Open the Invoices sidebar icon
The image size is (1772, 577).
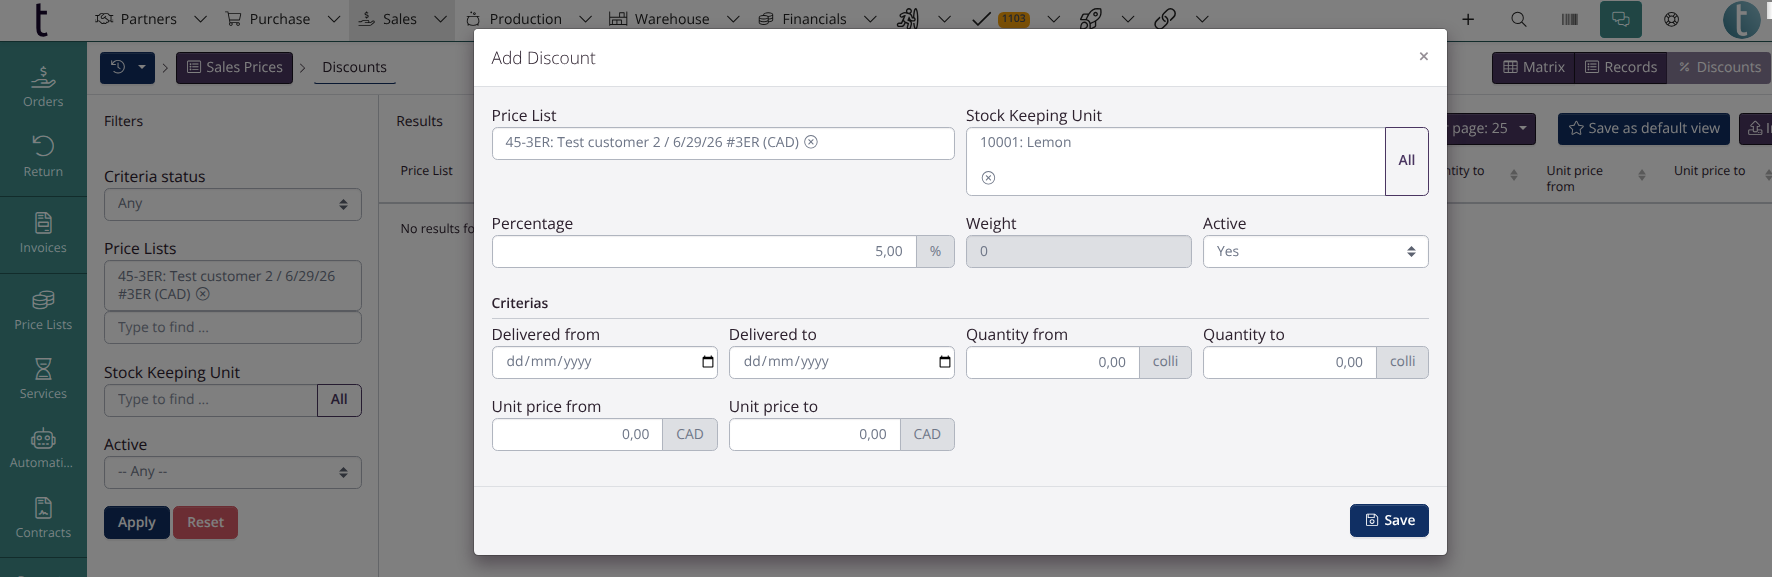point(43,233)
